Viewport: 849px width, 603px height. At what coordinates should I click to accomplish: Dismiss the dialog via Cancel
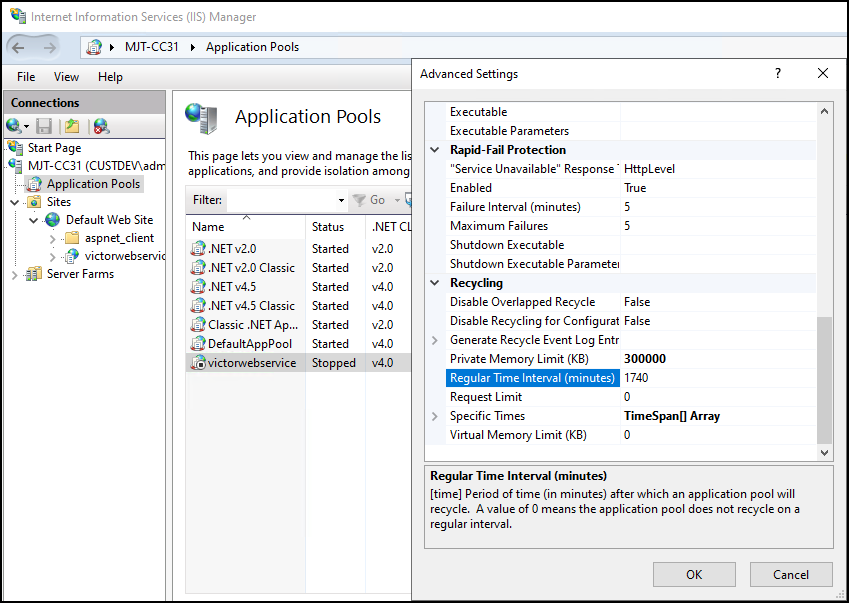[791, 574]
